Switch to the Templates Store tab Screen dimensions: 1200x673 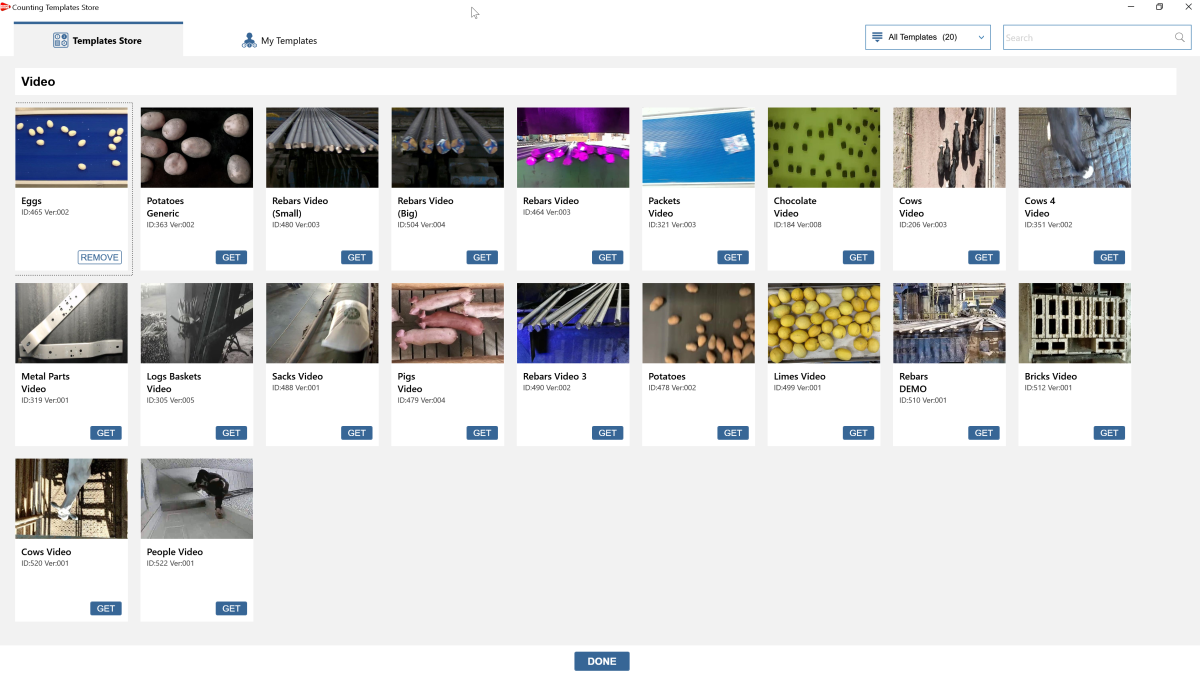tap(98, 41)
